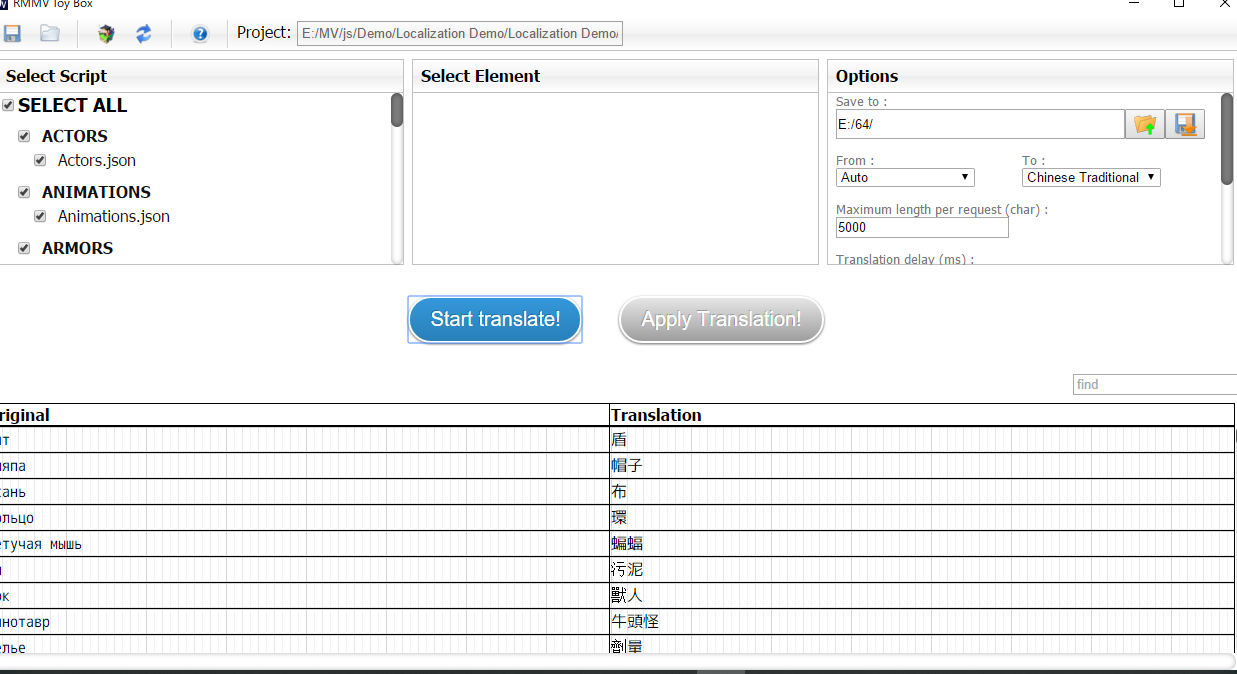The width and height of the screenshot is (1237, 674).
Task: Browse save folder with green-arrow folder icon
Action: (x=1145, y=124)
